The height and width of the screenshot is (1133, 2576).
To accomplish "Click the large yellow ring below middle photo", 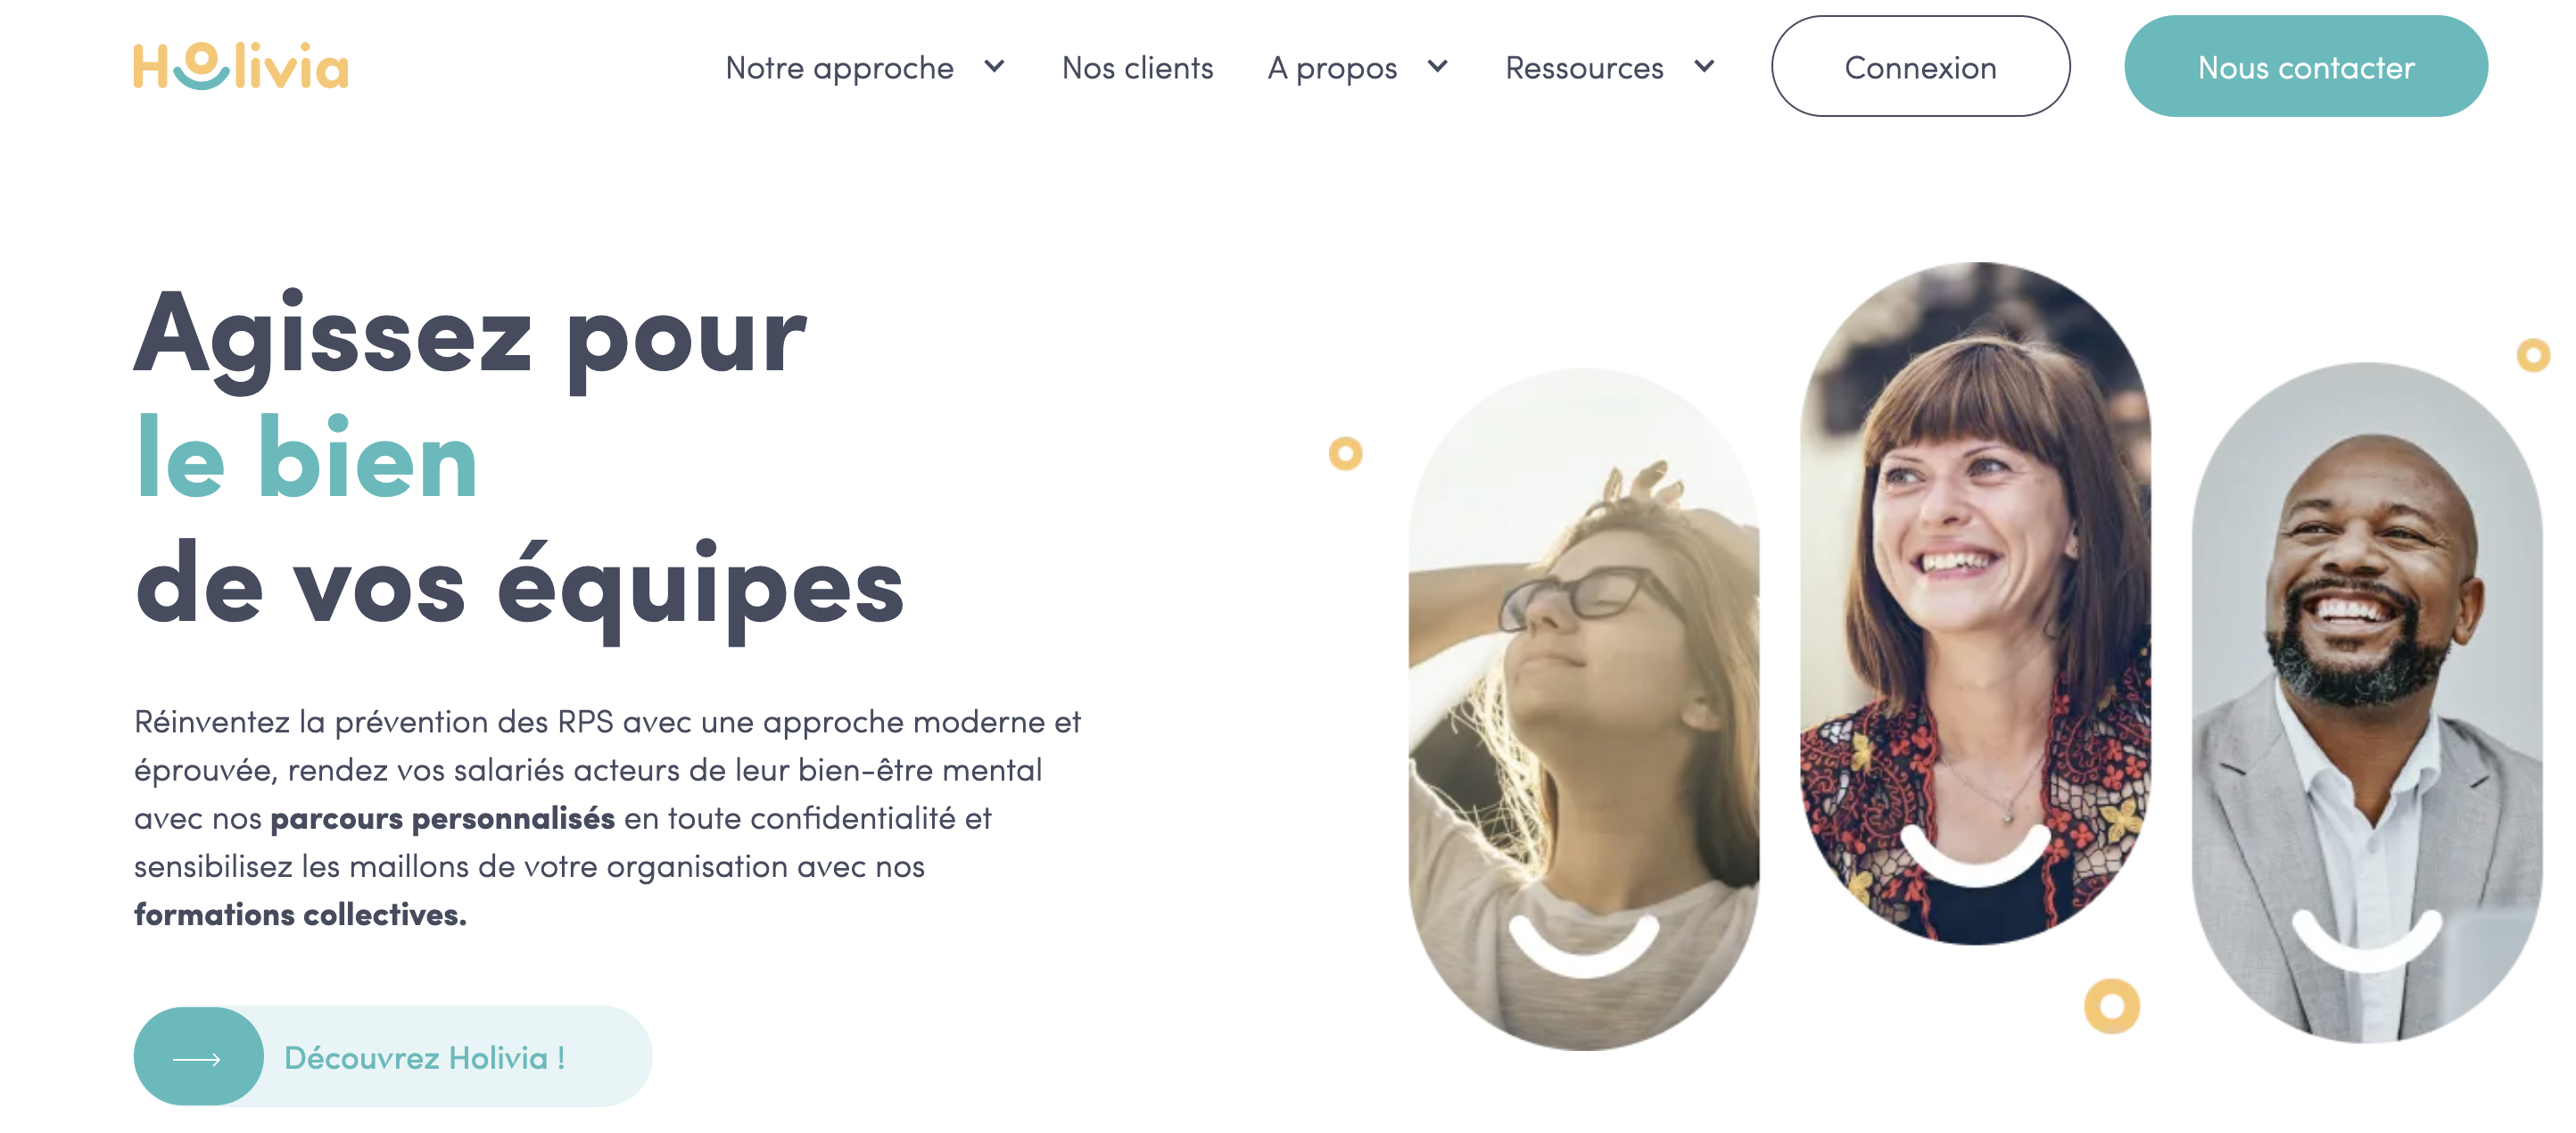I will click(2111, 1005).
